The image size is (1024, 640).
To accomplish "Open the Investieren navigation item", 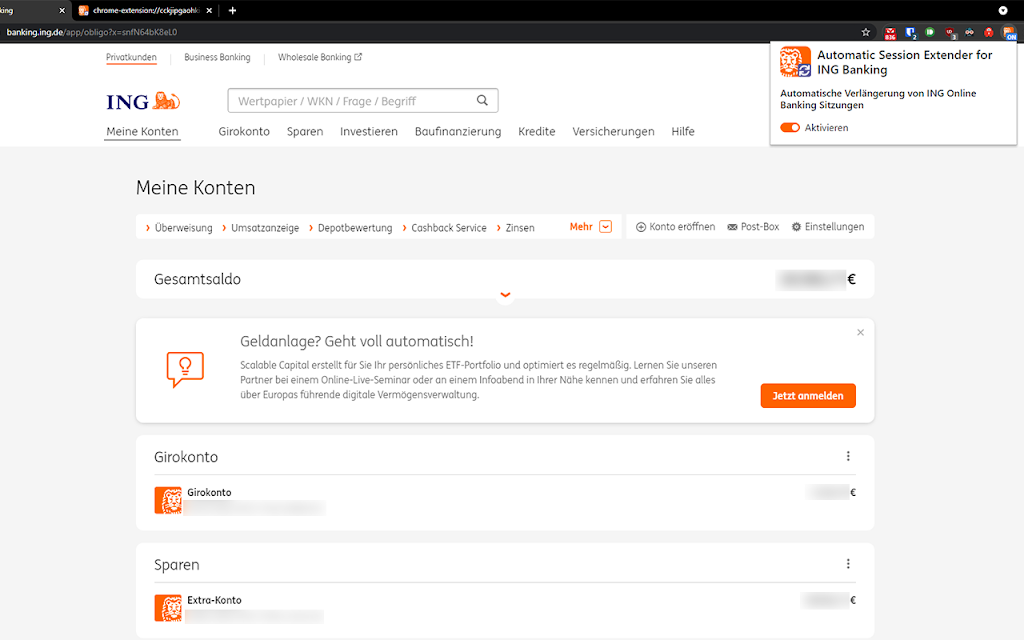I will tap(369, 131).
